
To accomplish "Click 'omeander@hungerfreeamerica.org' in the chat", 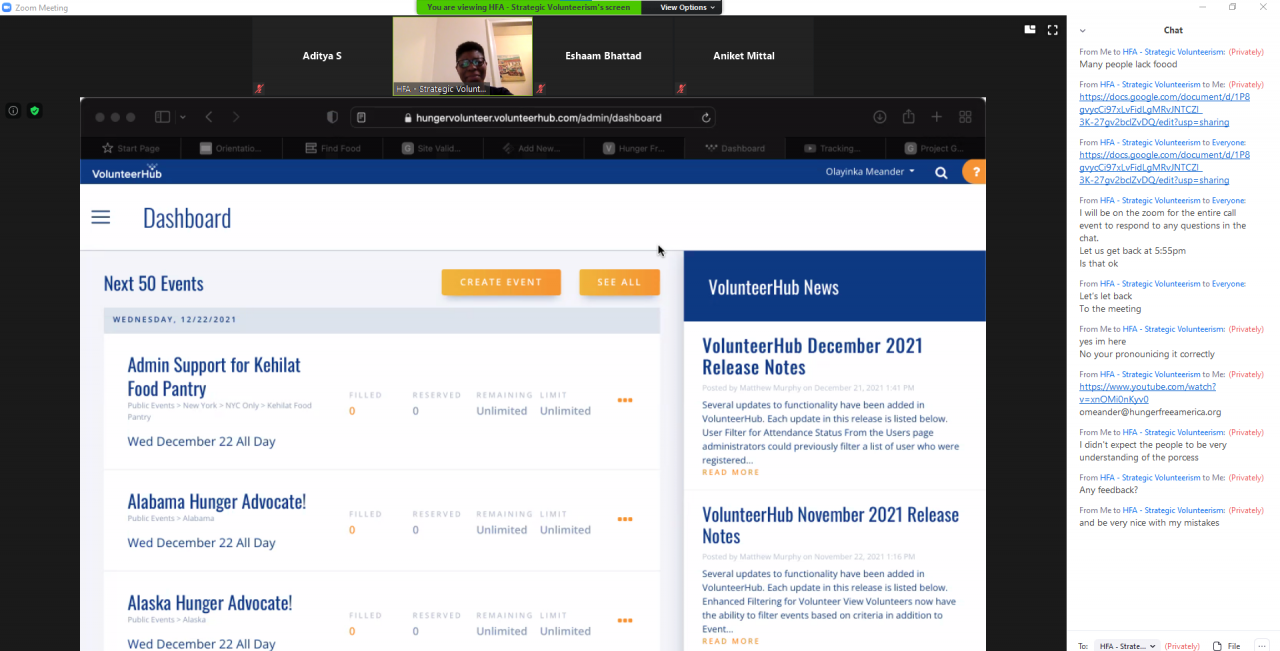I will pyautogui.click(x=1150, y=412).
